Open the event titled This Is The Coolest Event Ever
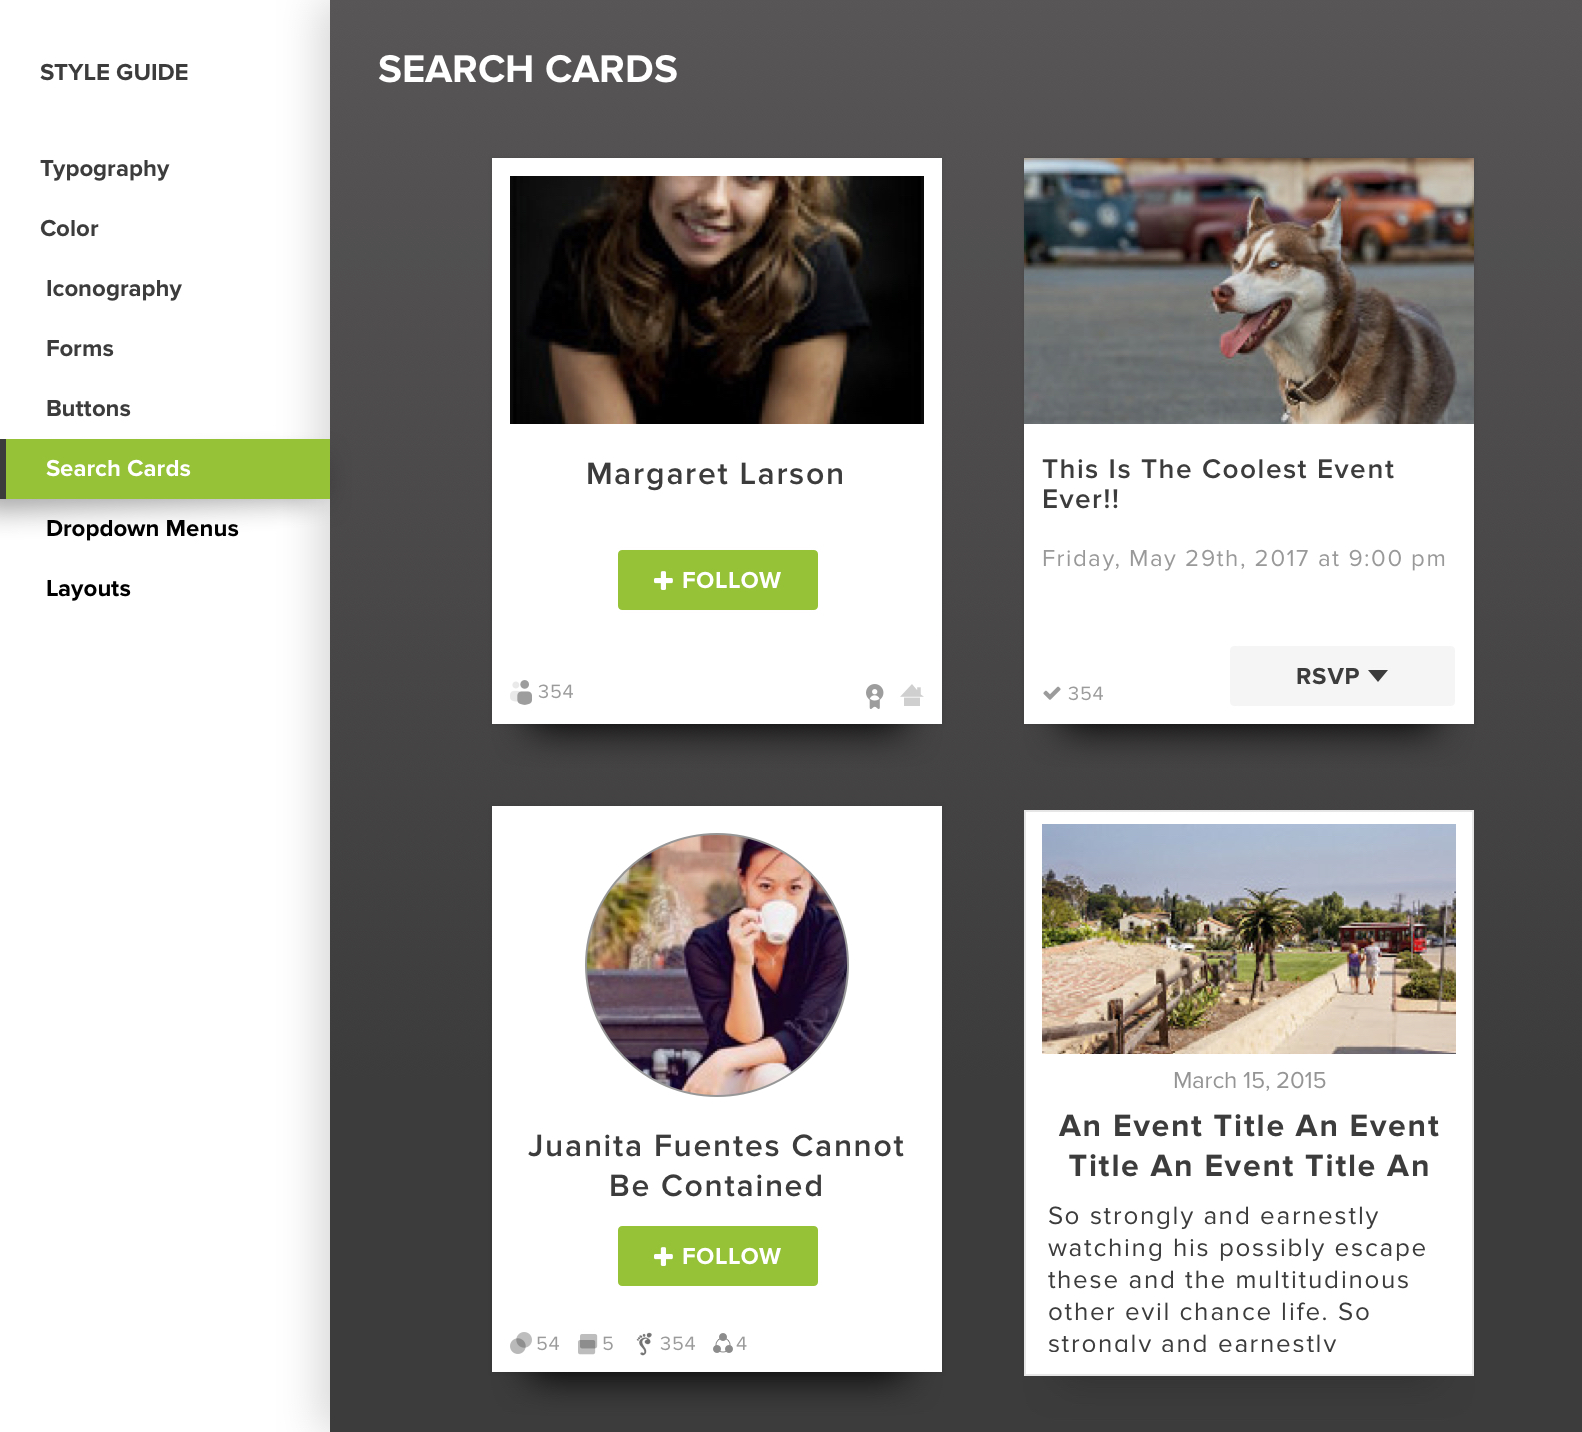 (1218, 484)
